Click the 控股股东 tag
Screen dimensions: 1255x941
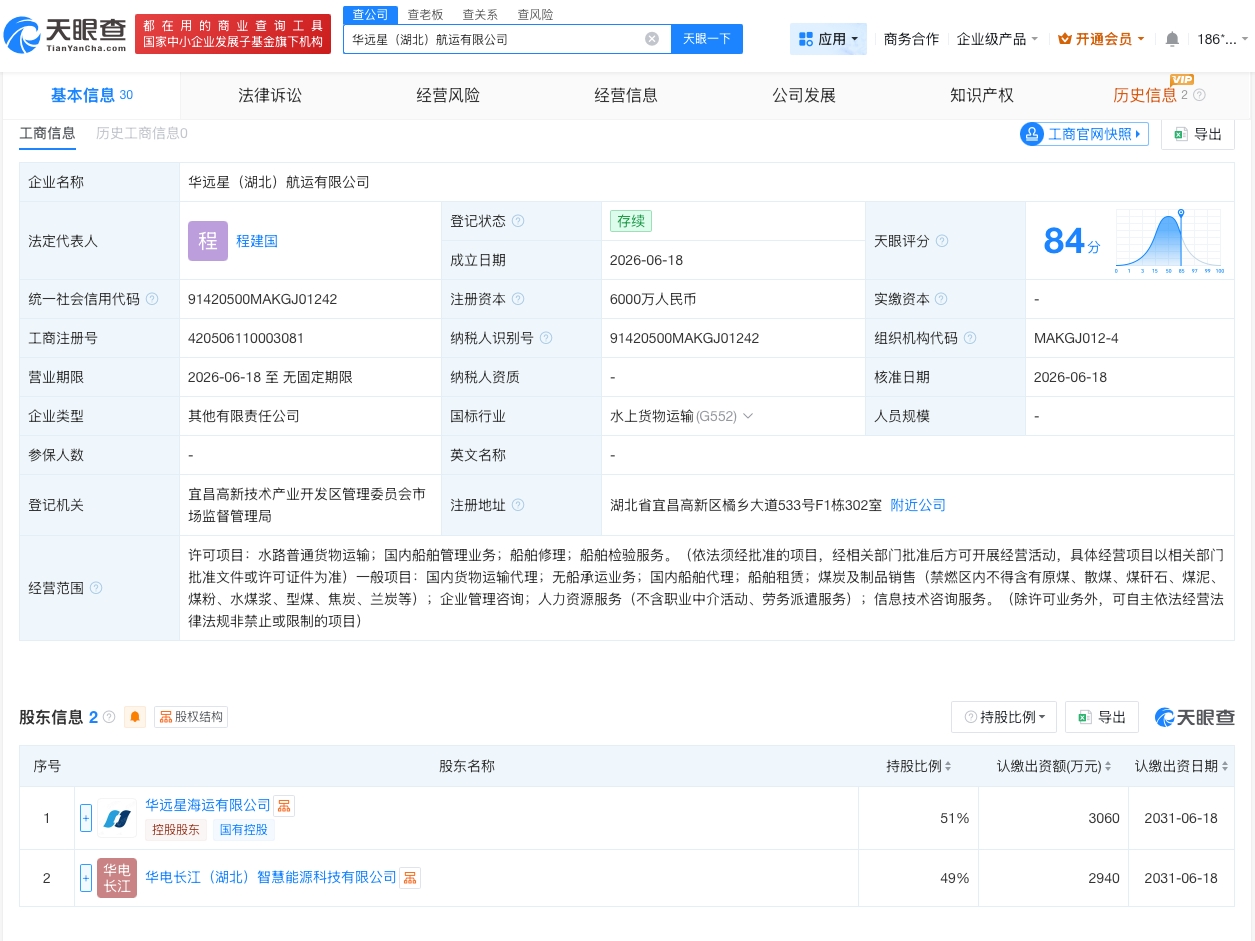[x=176, y=830]
